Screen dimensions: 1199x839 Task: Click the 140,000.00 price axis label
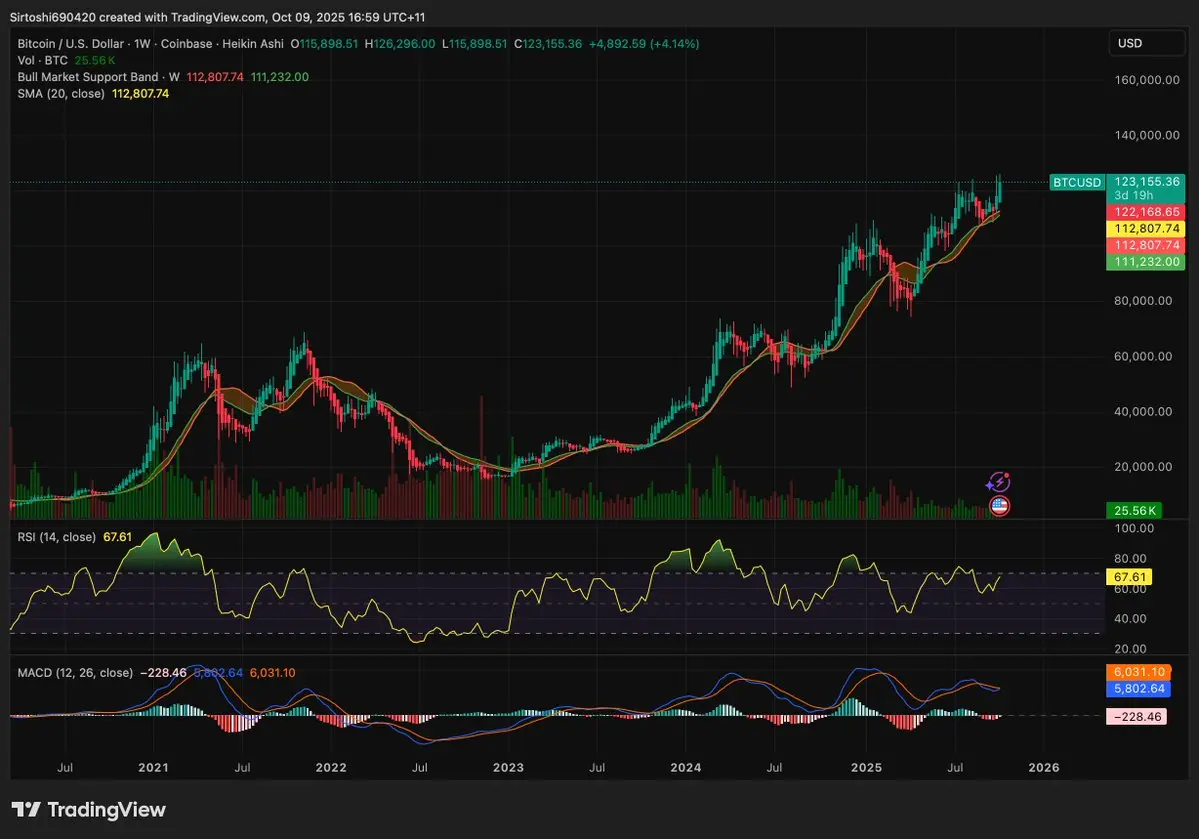[1146, 135]
